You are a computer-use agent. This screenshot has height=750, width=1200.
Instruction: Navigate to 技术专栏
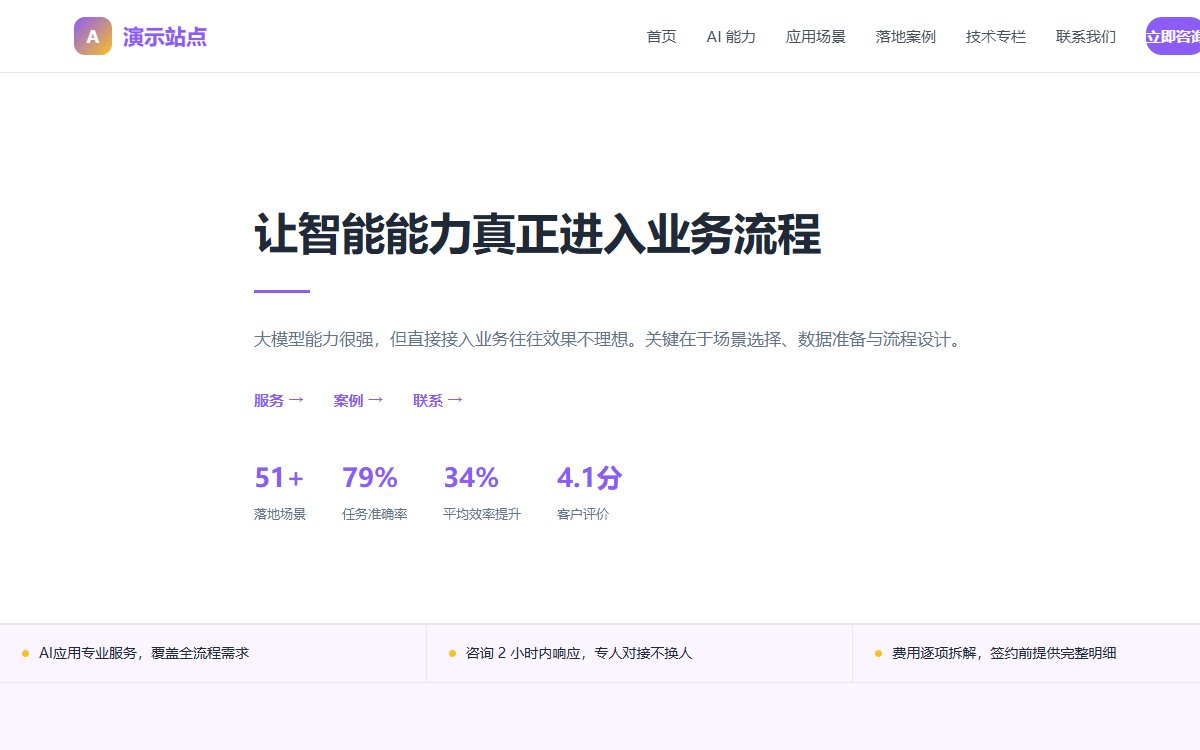coord(996,37)
